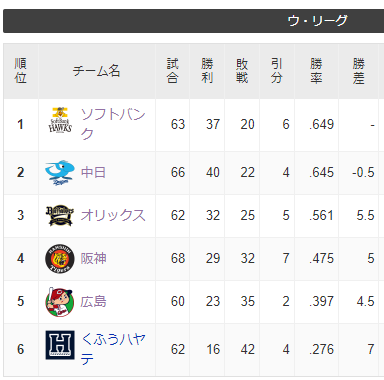Click the Orix Buffaloes team logo

(x=60, y=215)
